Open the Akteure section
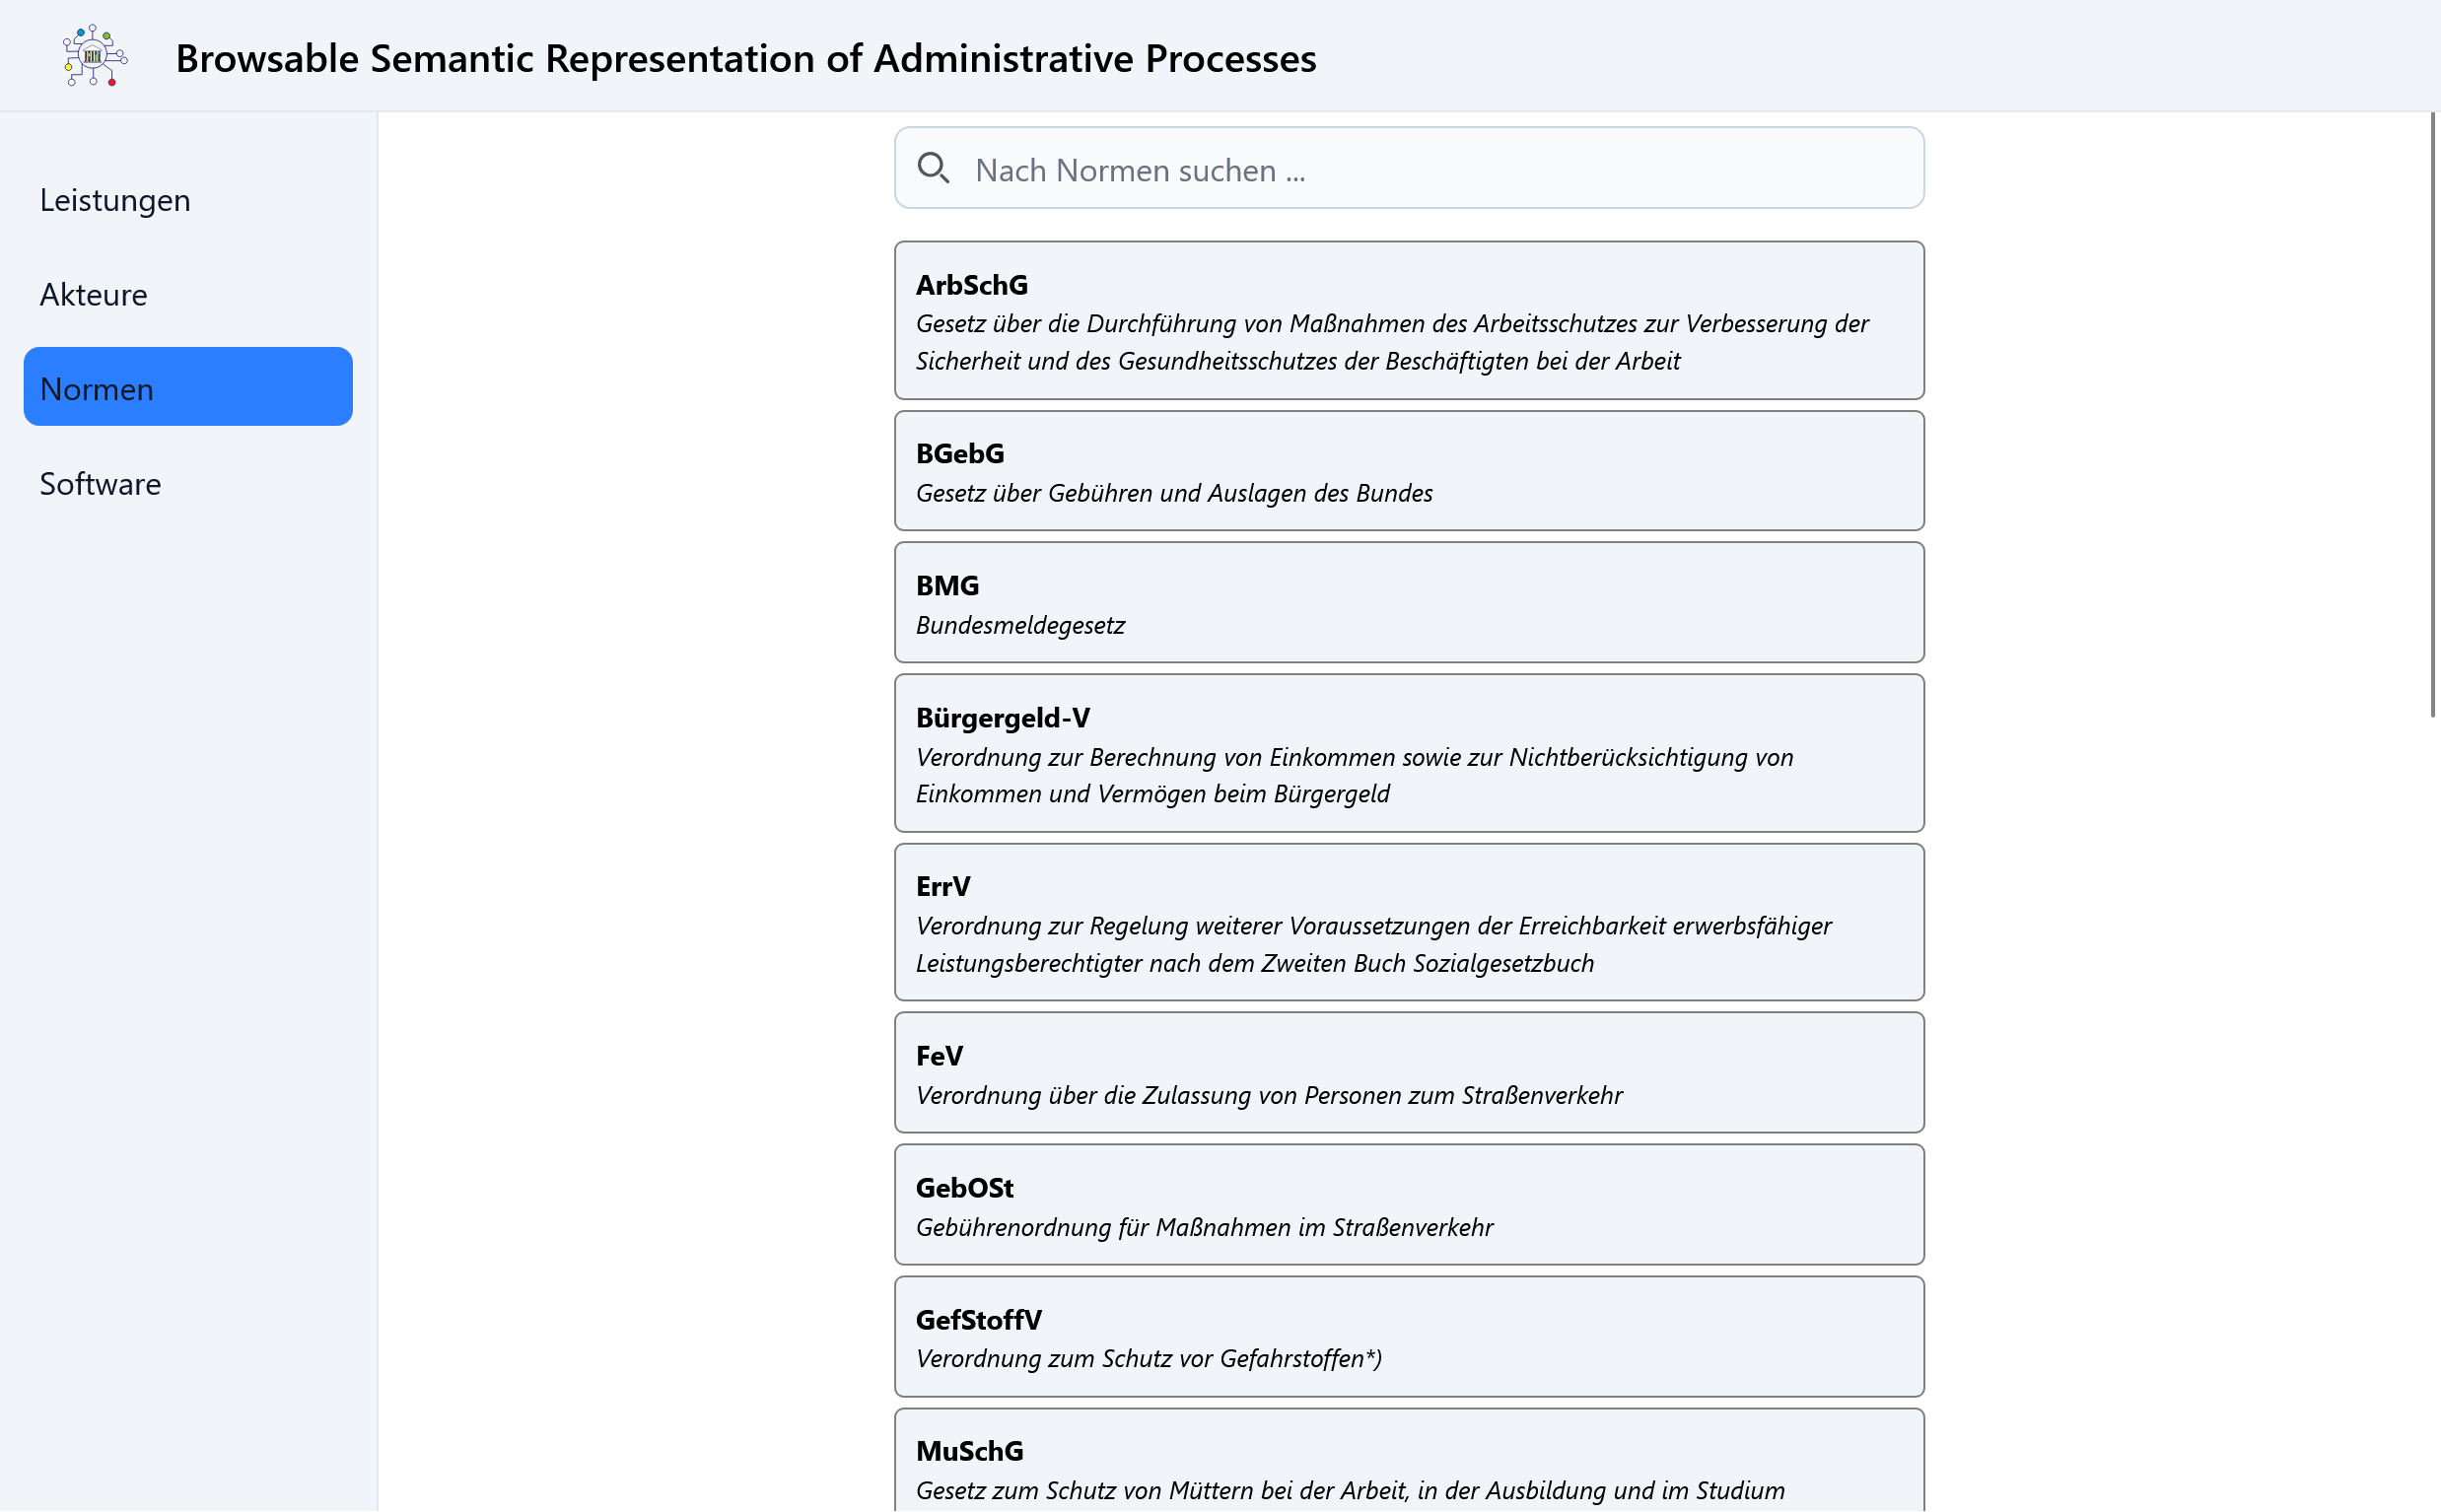 [93, 294]
